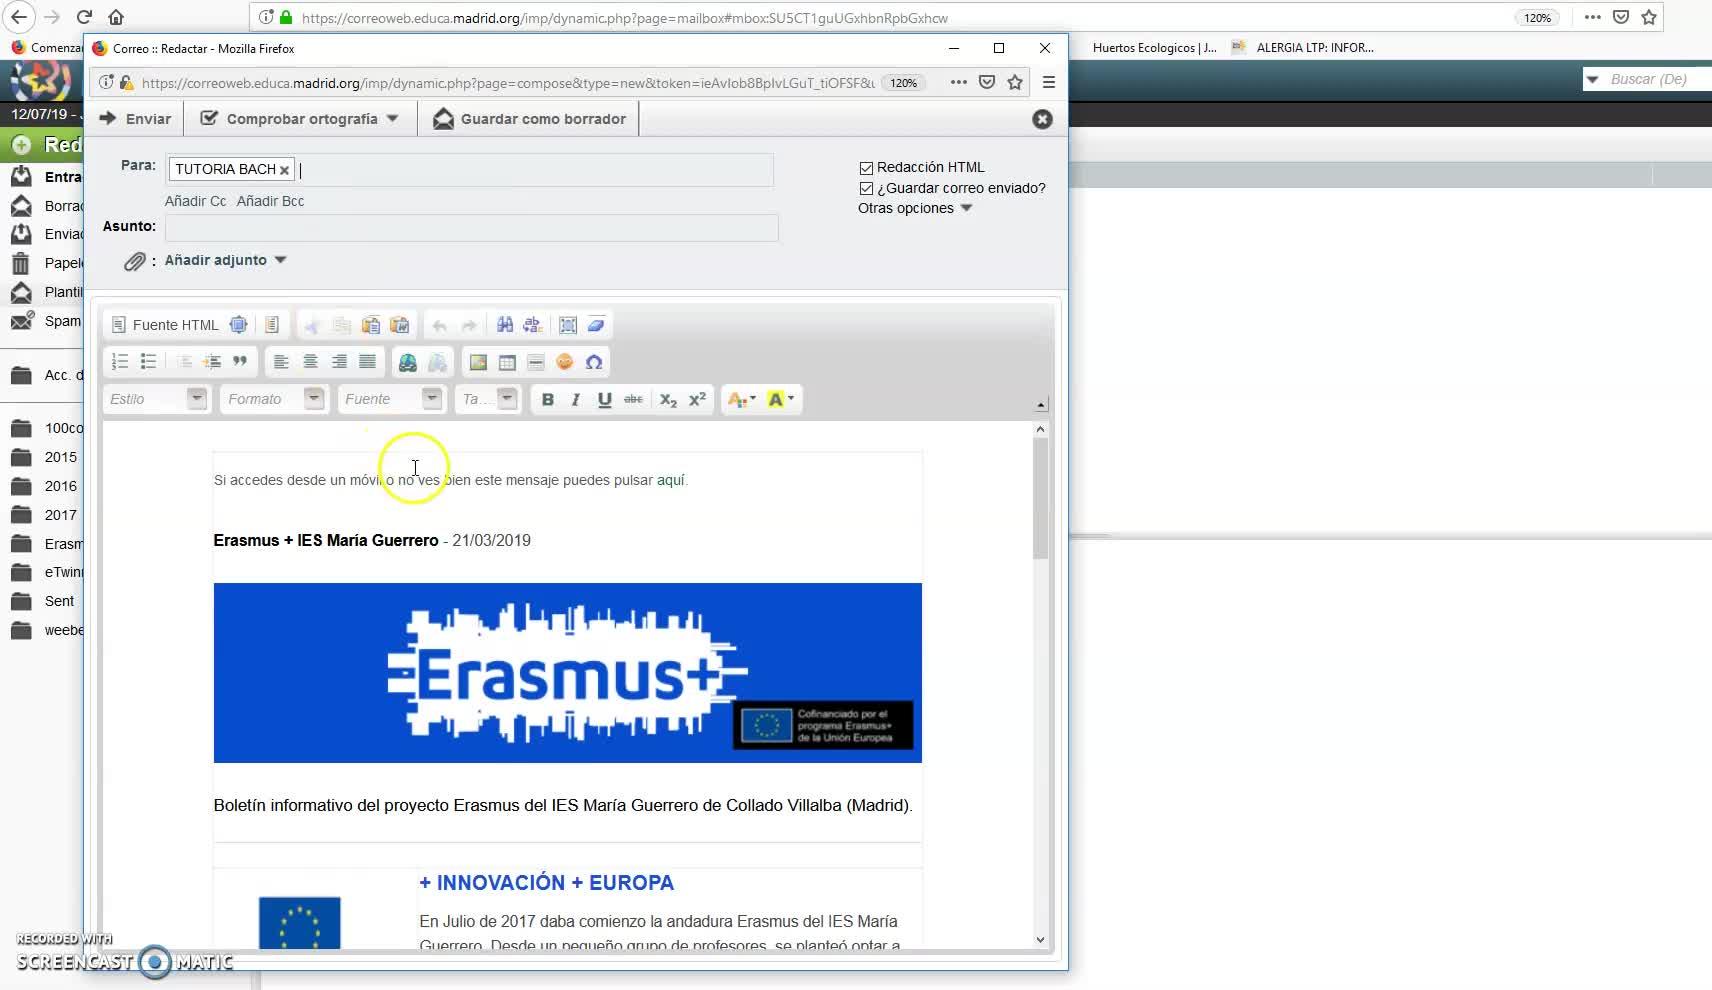
Task: Align text right
Action: (339, 362)
